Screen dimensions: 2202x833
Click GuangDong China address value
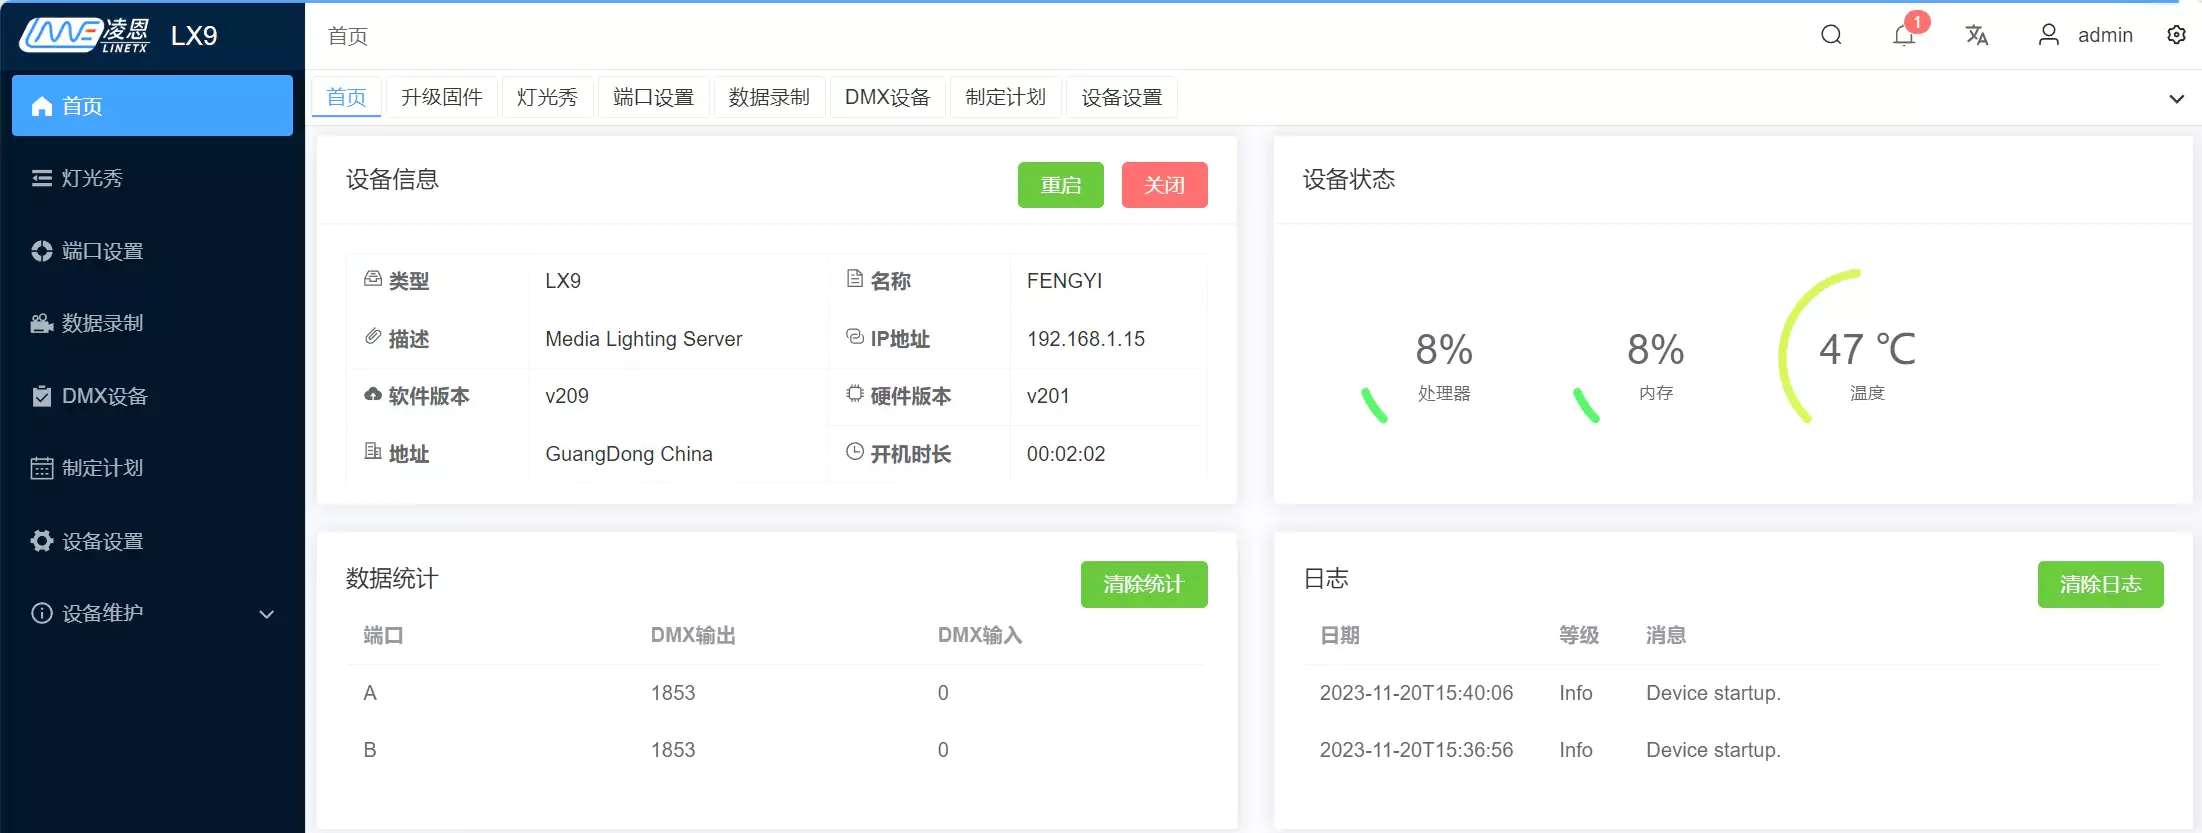(629, 454)
